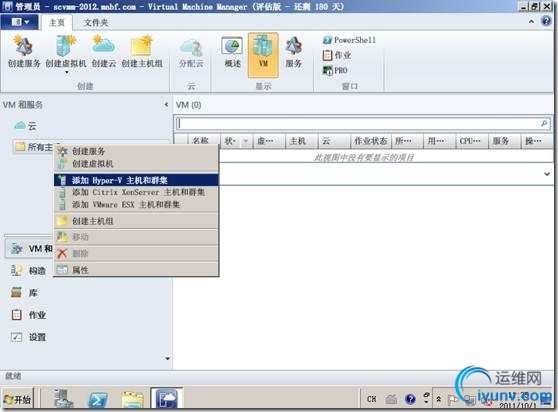Choose 创建服务 in the context menu
Viewport: 558px width, 412px height.
pyautogui.click(x=136, y=151)
